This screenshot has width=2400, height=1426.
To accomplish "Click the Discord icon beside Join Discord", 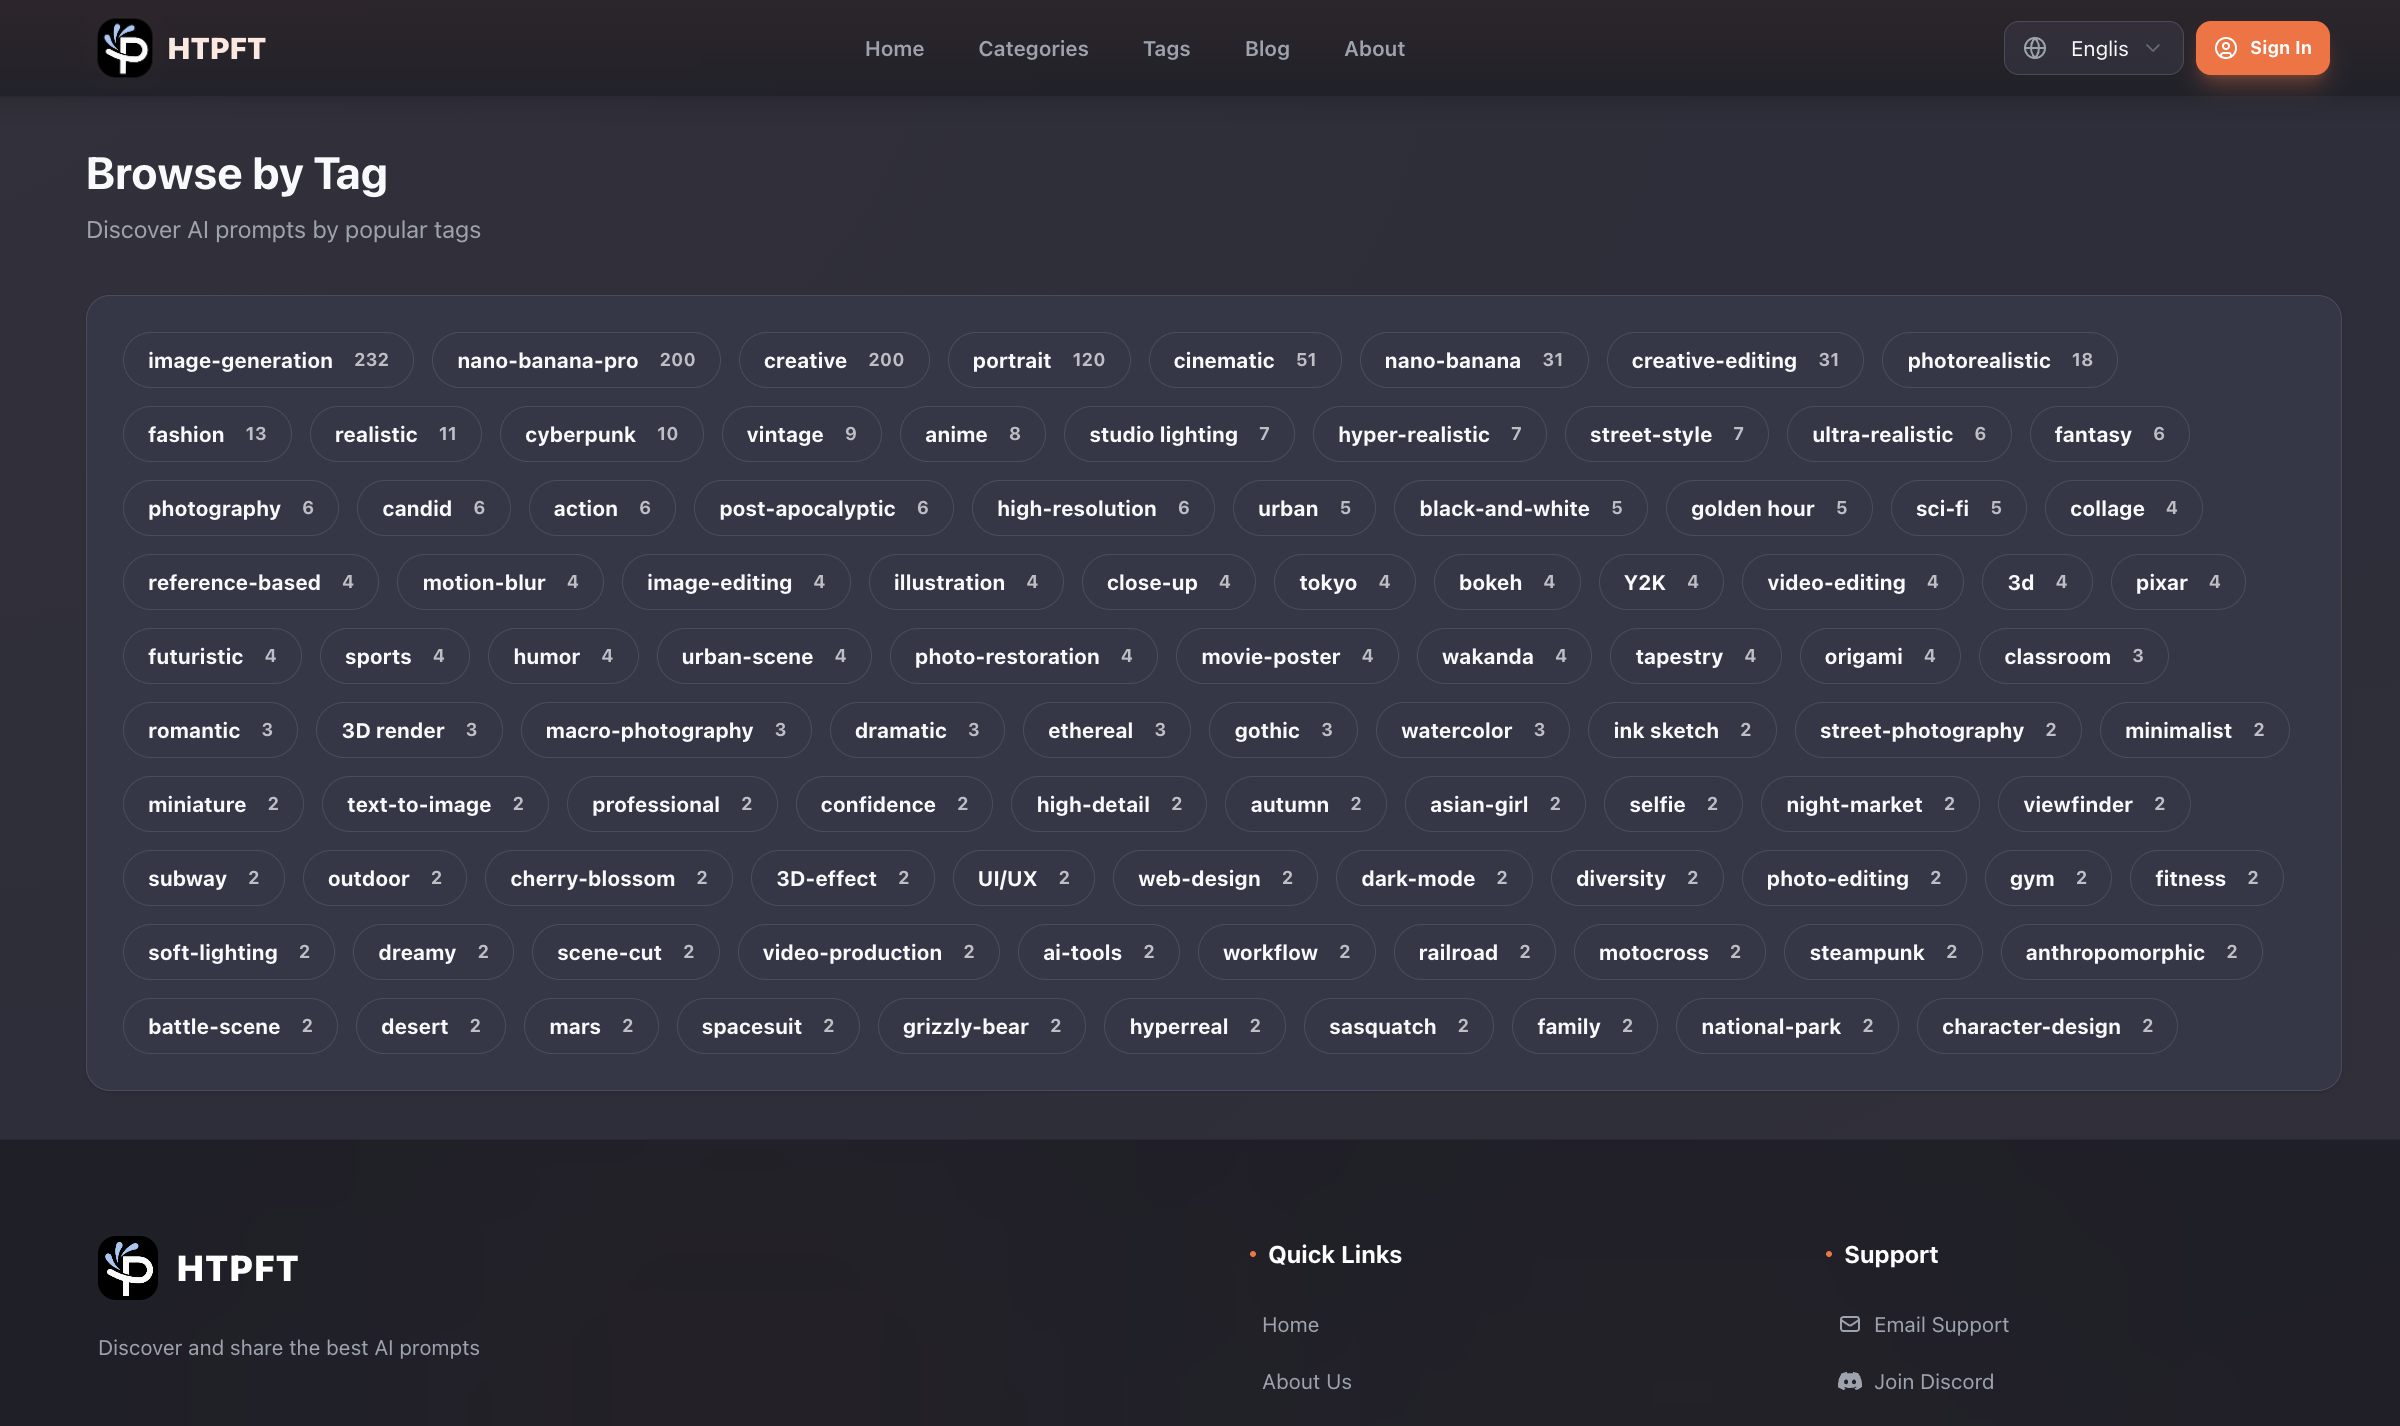I will [x=1849, y=1381].
